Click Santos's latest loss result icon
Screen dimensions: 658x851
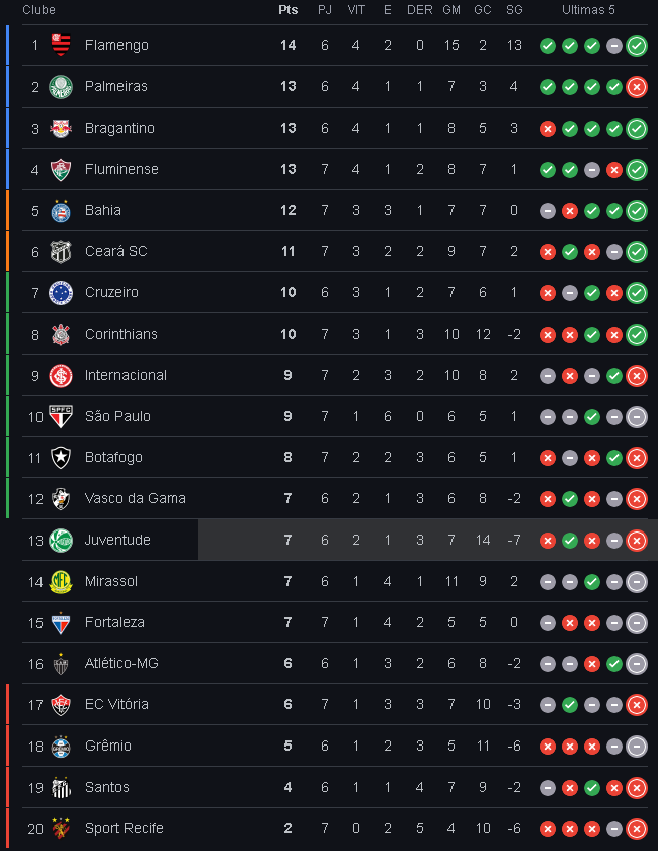tap(637, 788)
